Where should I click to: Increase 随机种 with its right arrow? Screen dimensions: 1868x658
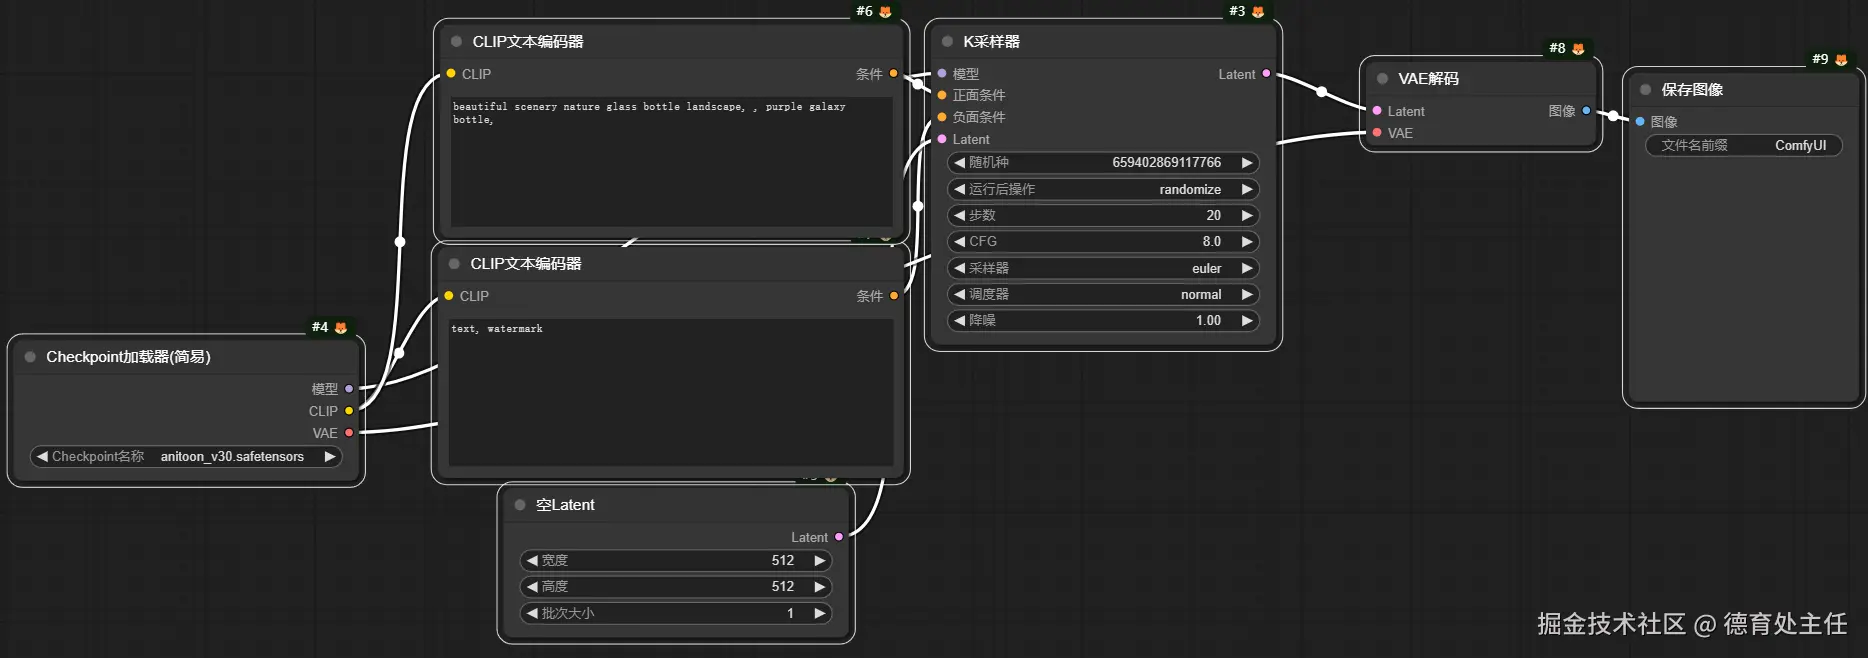(1247, 162)
